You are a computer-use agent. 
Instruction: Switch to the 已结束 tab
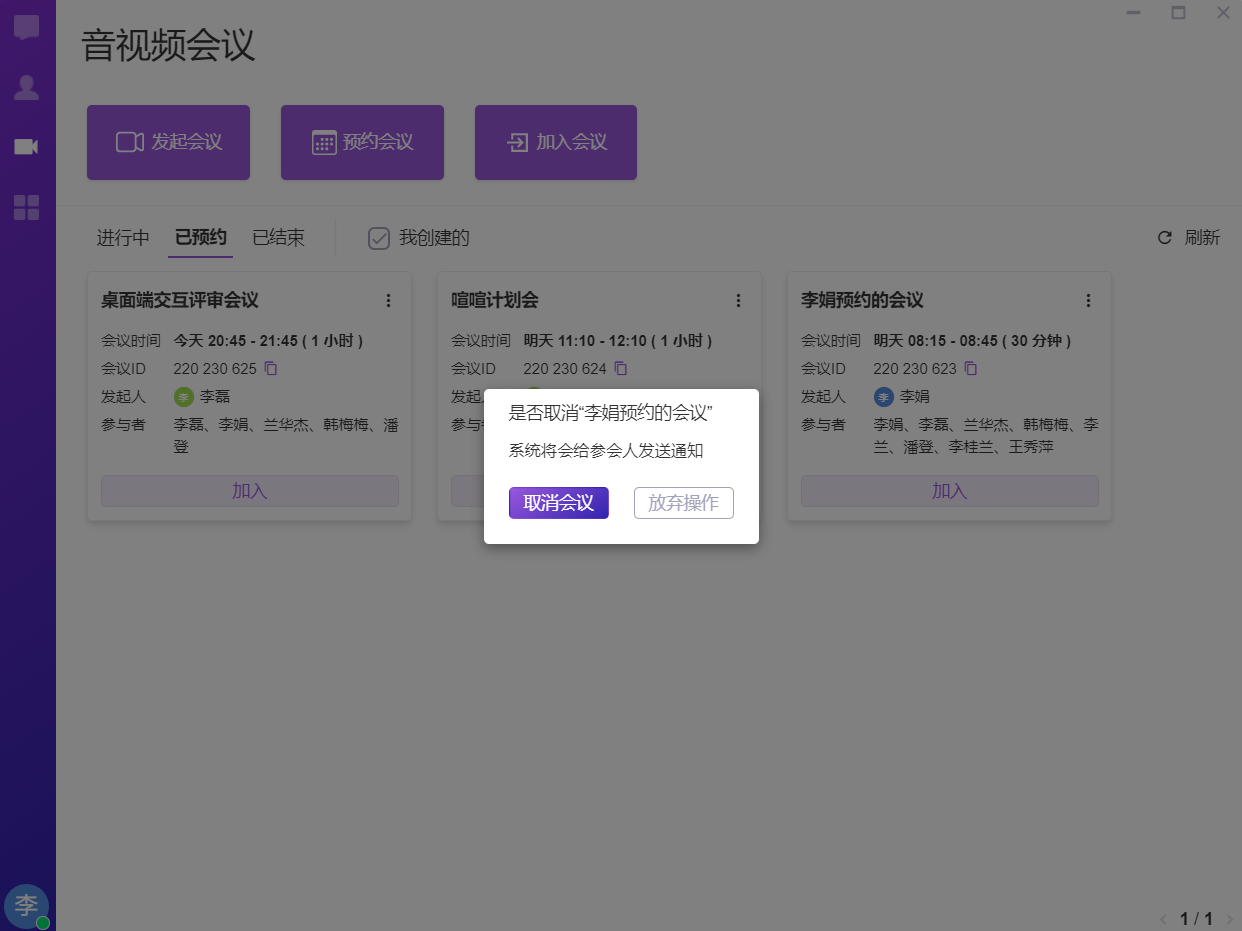click(278, 238)
